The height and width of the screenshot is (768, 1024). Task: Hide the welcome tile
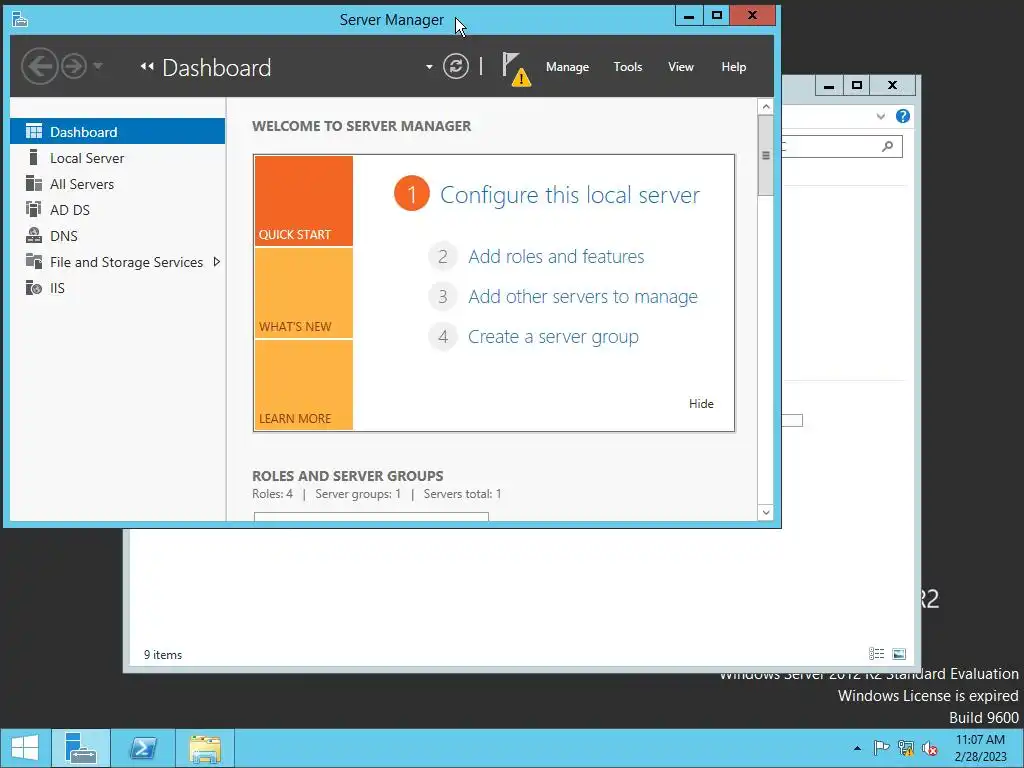[x=701, y=404]
